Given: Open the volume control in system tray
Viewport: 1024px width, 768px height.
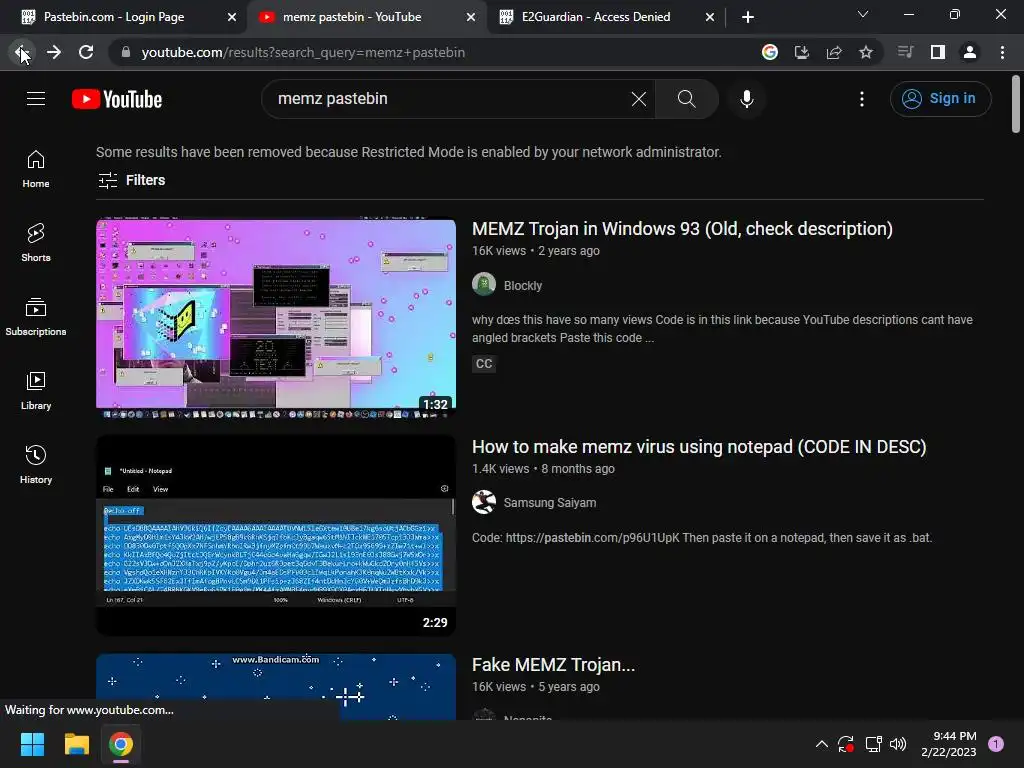Looking at the screenshot, I should point(898,744).
